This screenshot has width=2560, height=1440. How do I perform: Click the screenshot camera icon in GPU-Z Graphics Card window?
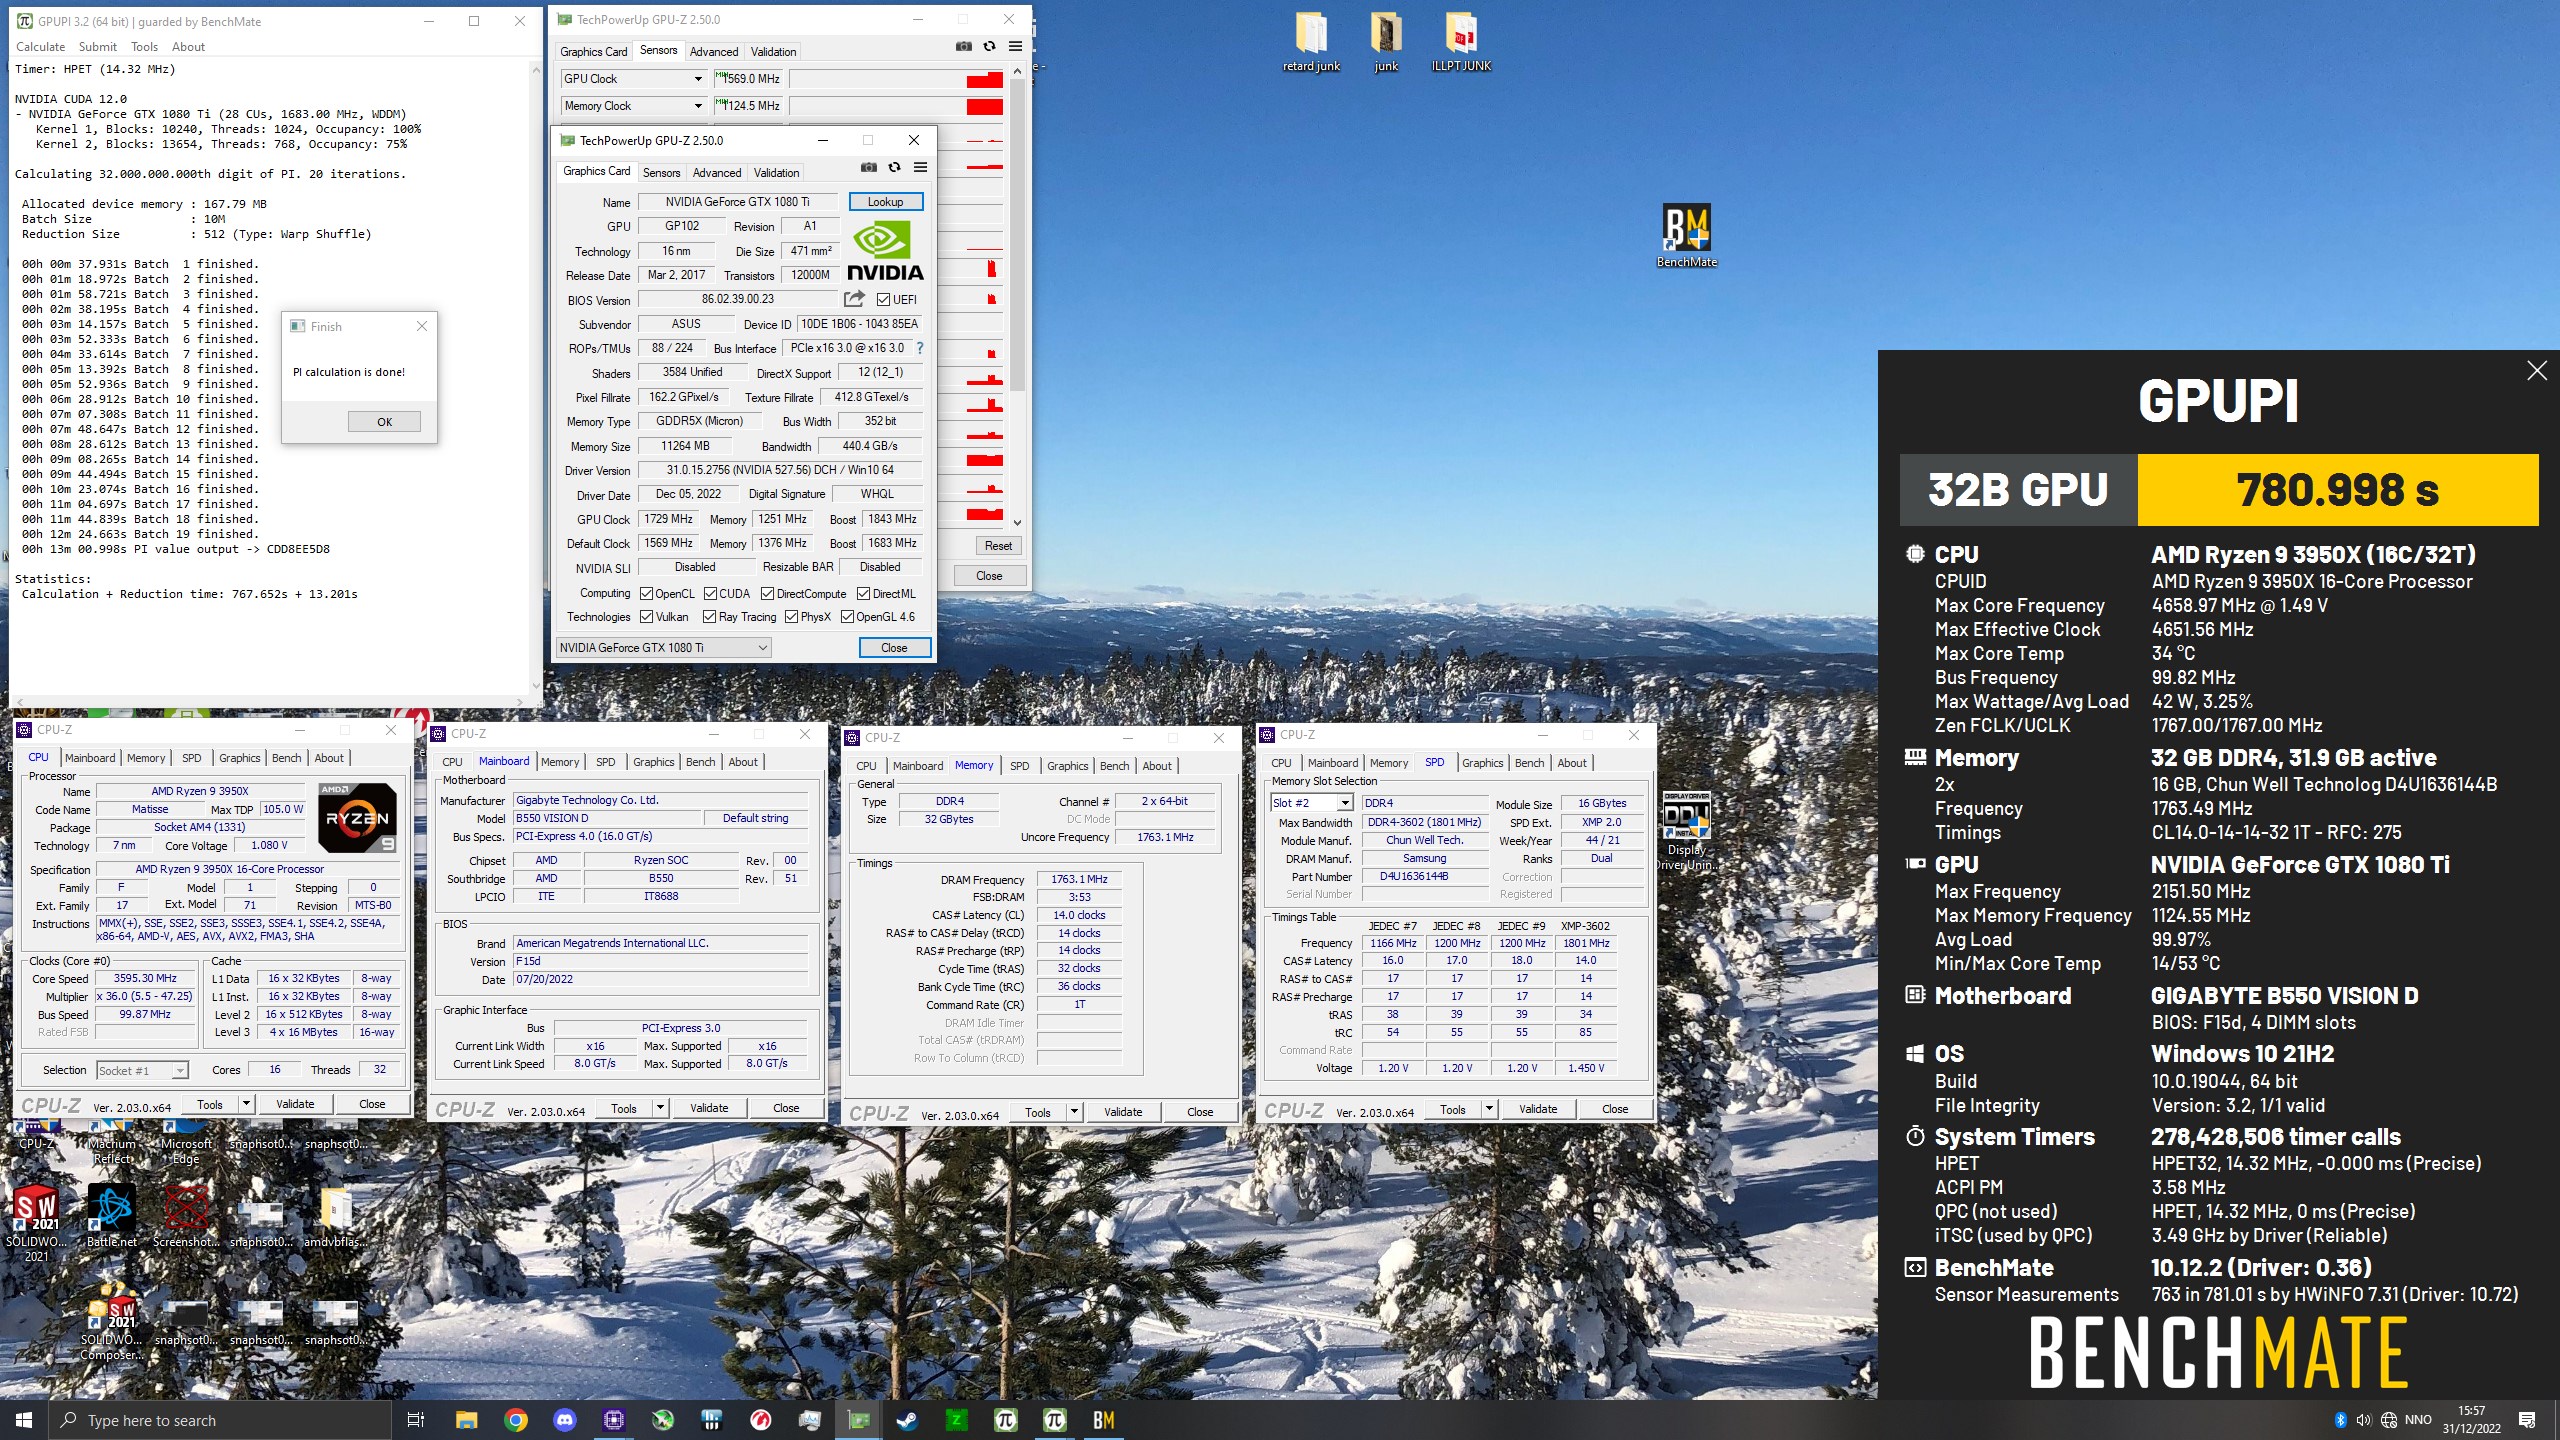point(869,168)
